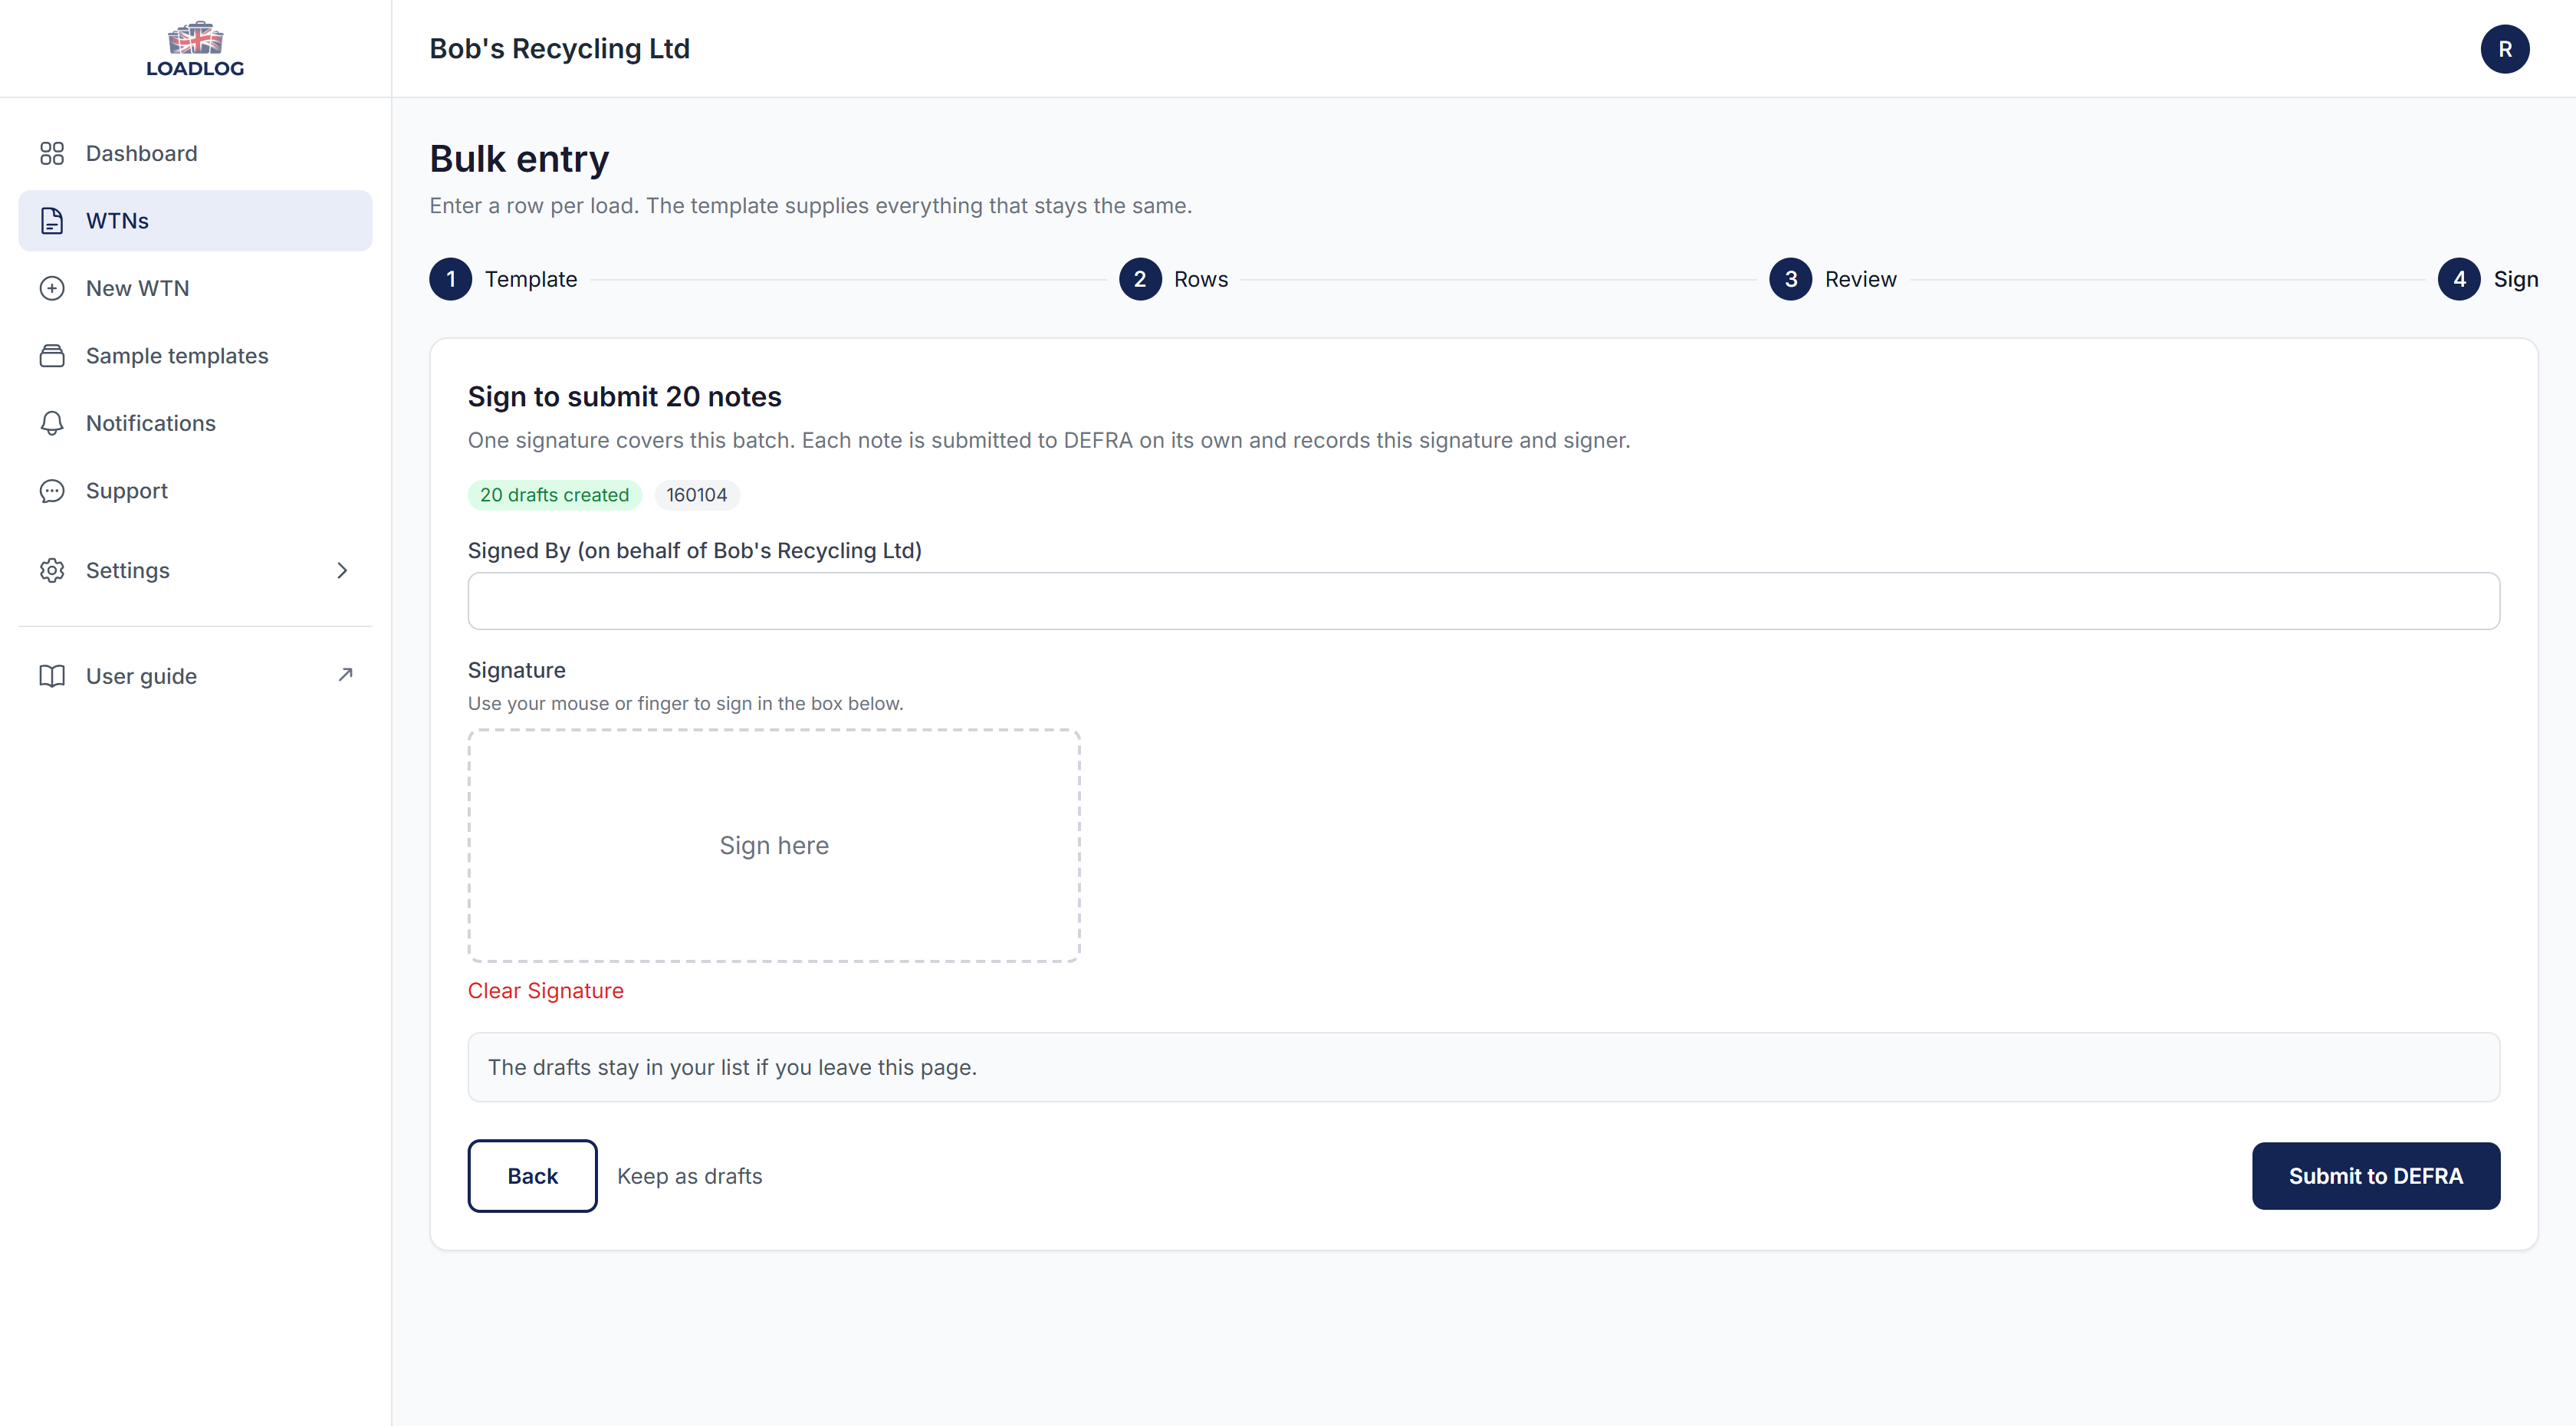The height and width of the screenshot is (1426, 2576).
Task: Click the Support chat bubble icon
Action: 52,491
